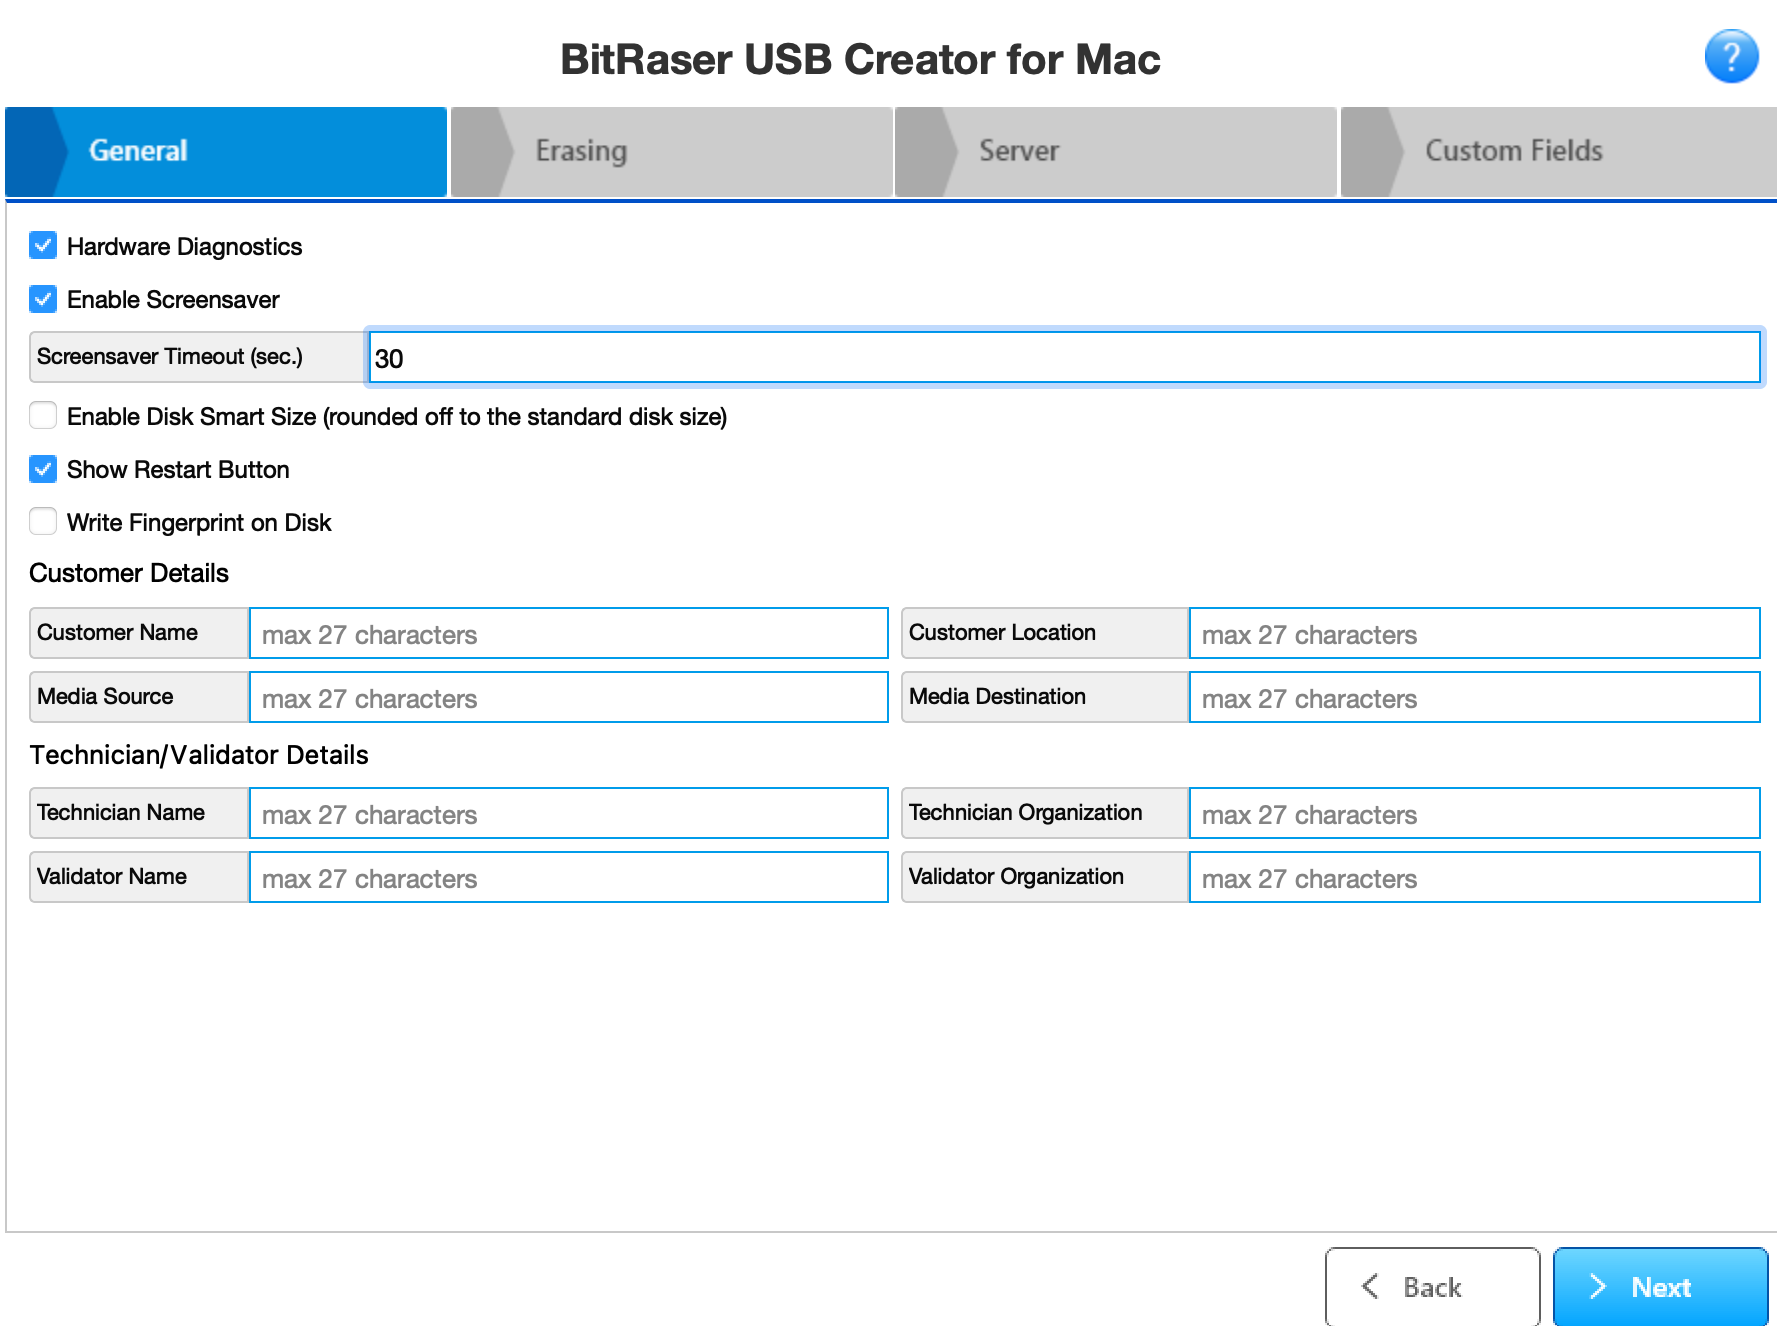Open the Server tab

[1115, 151]
